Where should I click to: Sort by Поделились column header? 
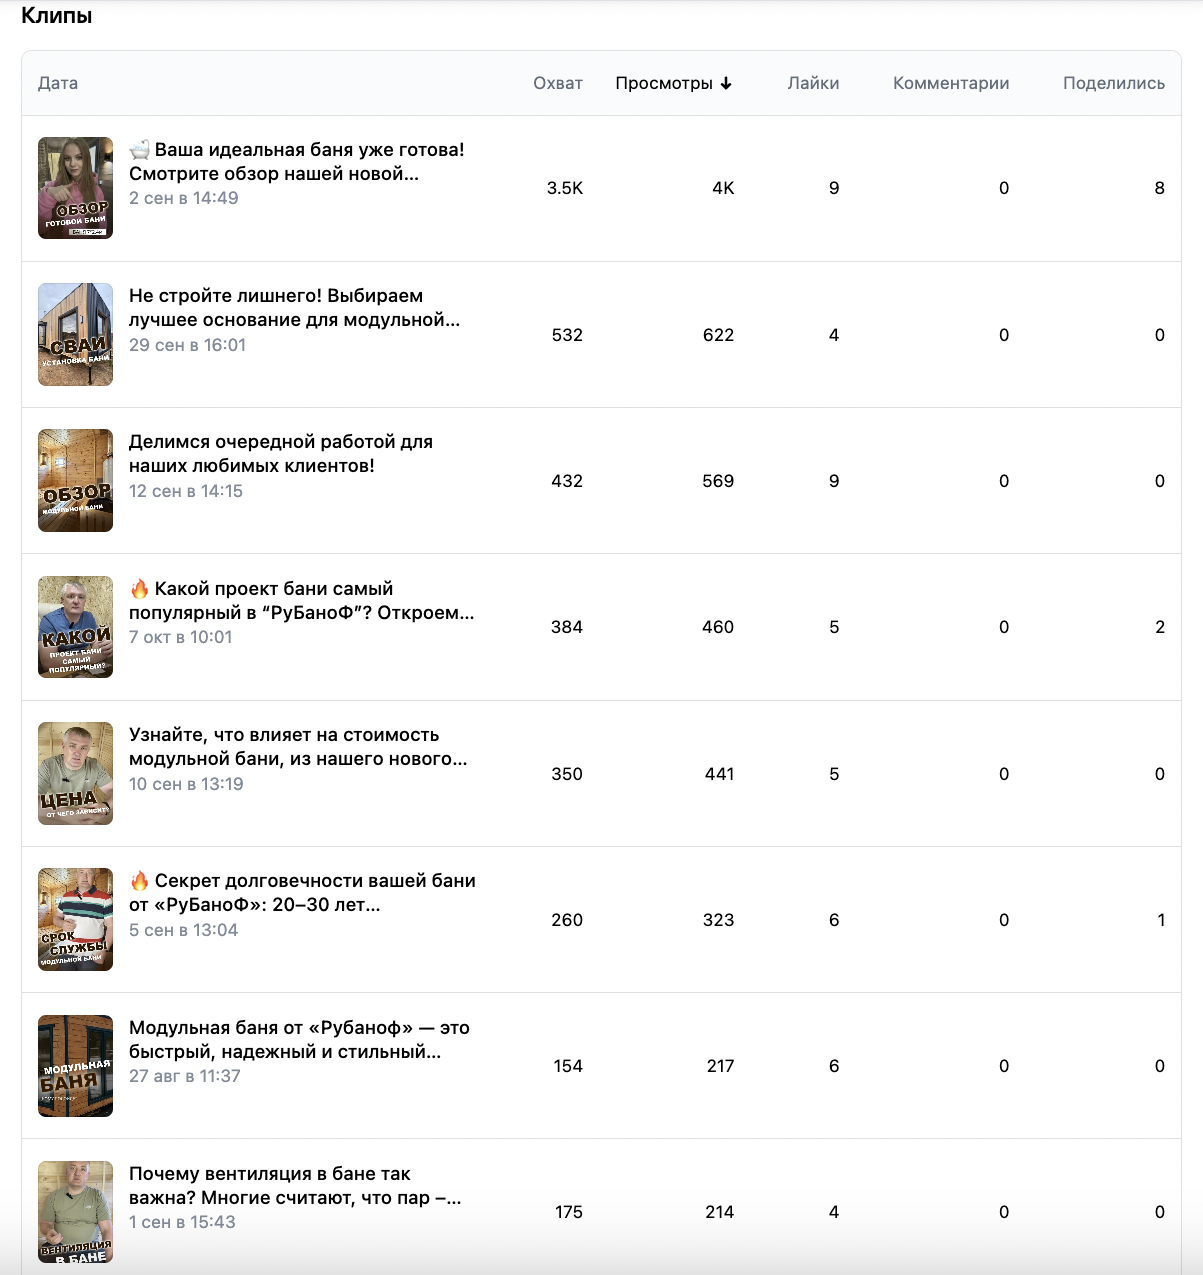(x=1113, y=84)
